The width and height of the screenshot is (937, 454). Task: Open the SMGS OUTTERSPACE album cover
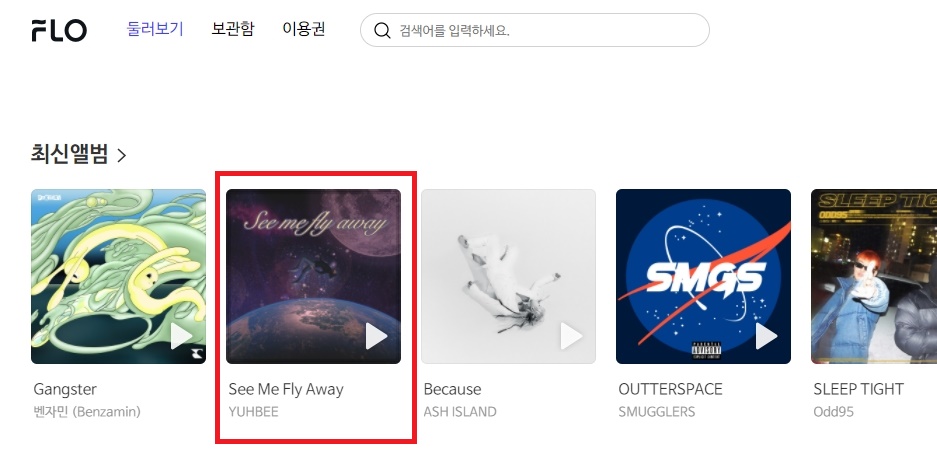(x=703, y=276)
